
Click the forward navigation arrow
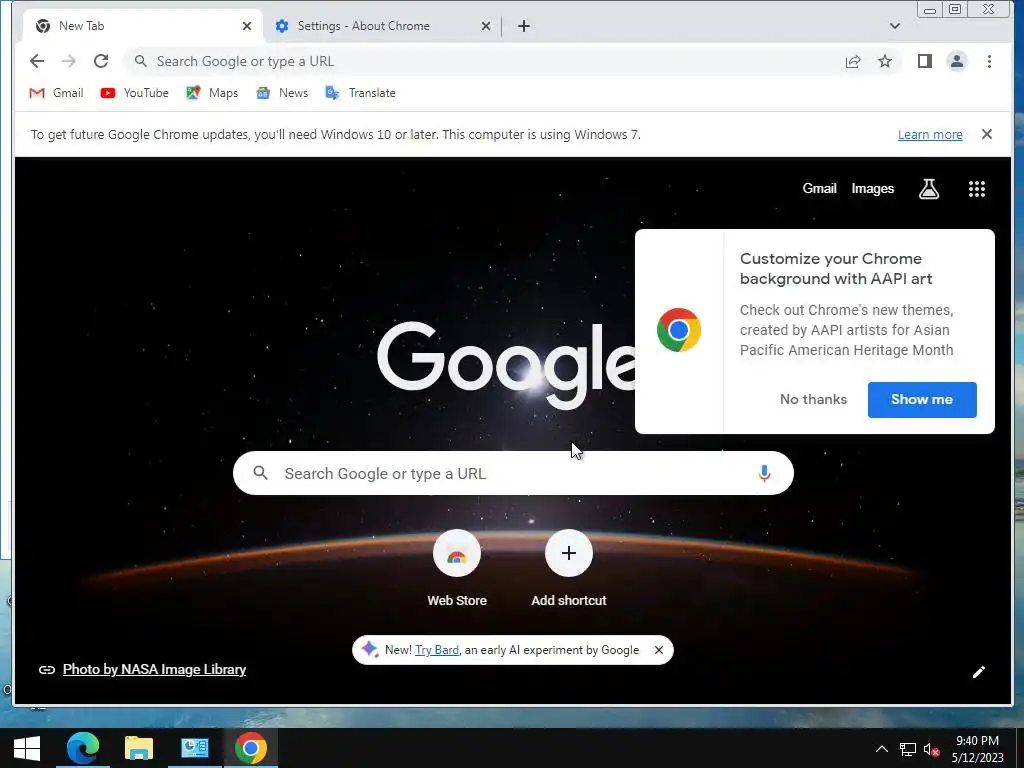click(x=69, y=61)
